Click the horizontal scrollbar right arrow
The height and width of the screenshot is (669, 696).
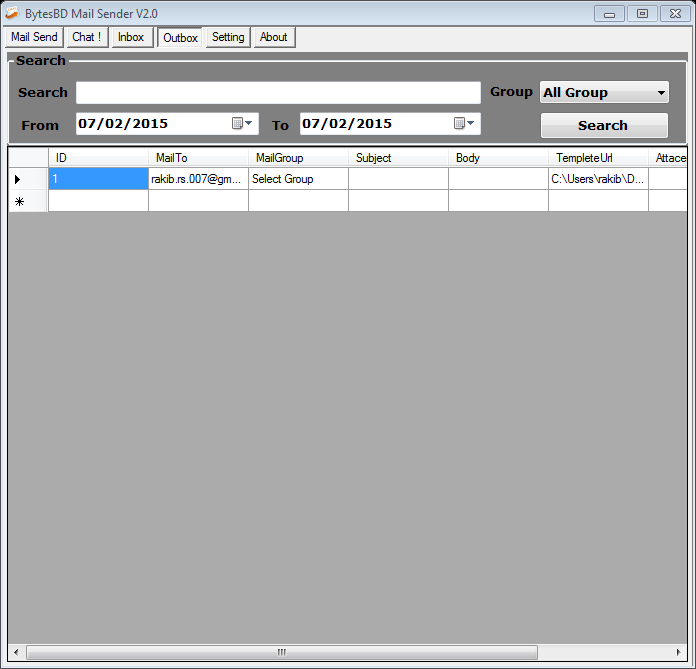pos(678,652)
